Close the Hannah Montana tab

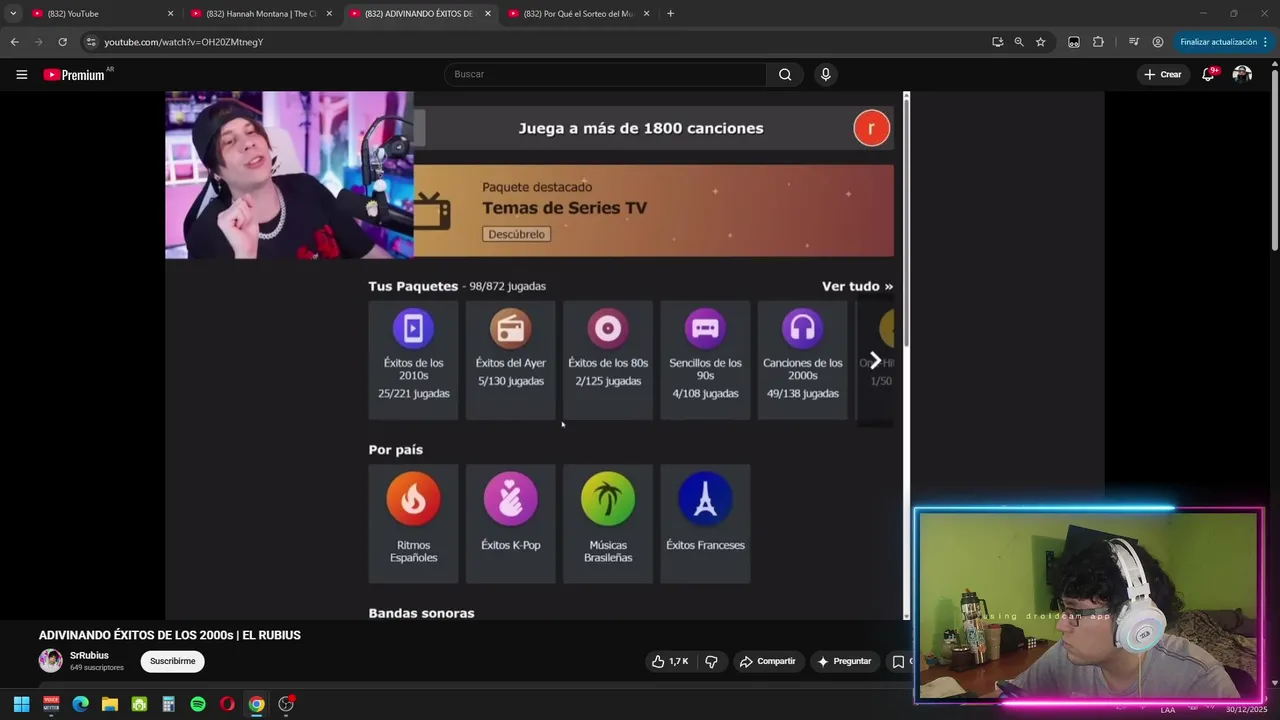(x=329, y=14)
